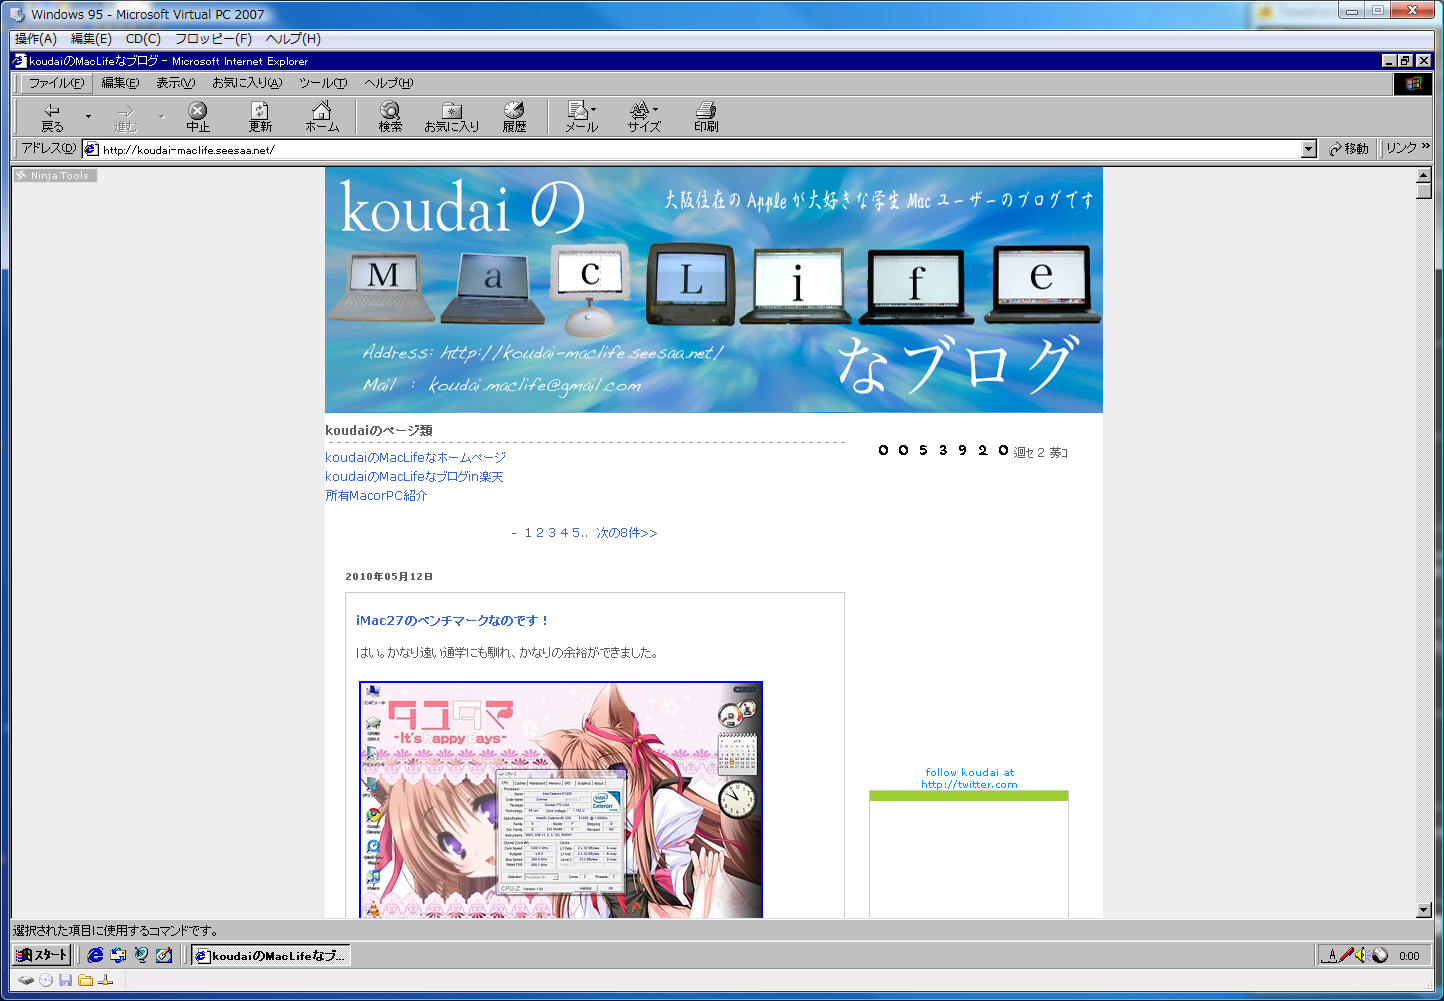Go to page 2 in pagination
1444x1001 pixels.
pyautogui.click(x=540, y=533)
